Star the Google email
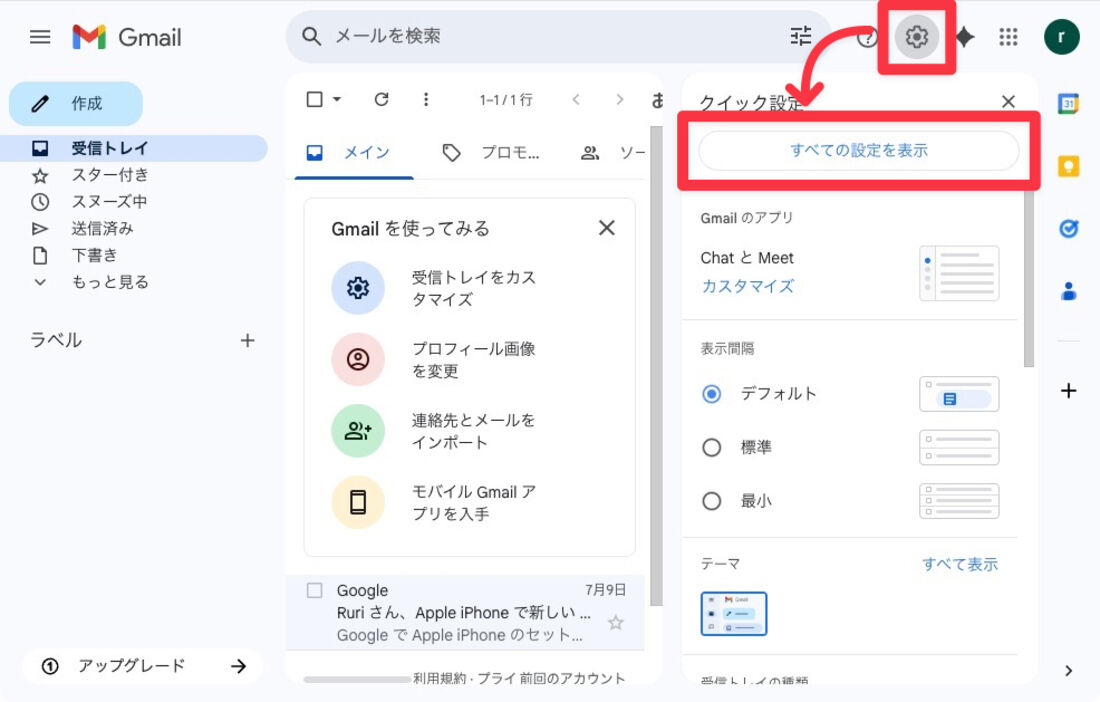Image resolution: width=1100 pixels, height=702 pixels. point(615,623)
